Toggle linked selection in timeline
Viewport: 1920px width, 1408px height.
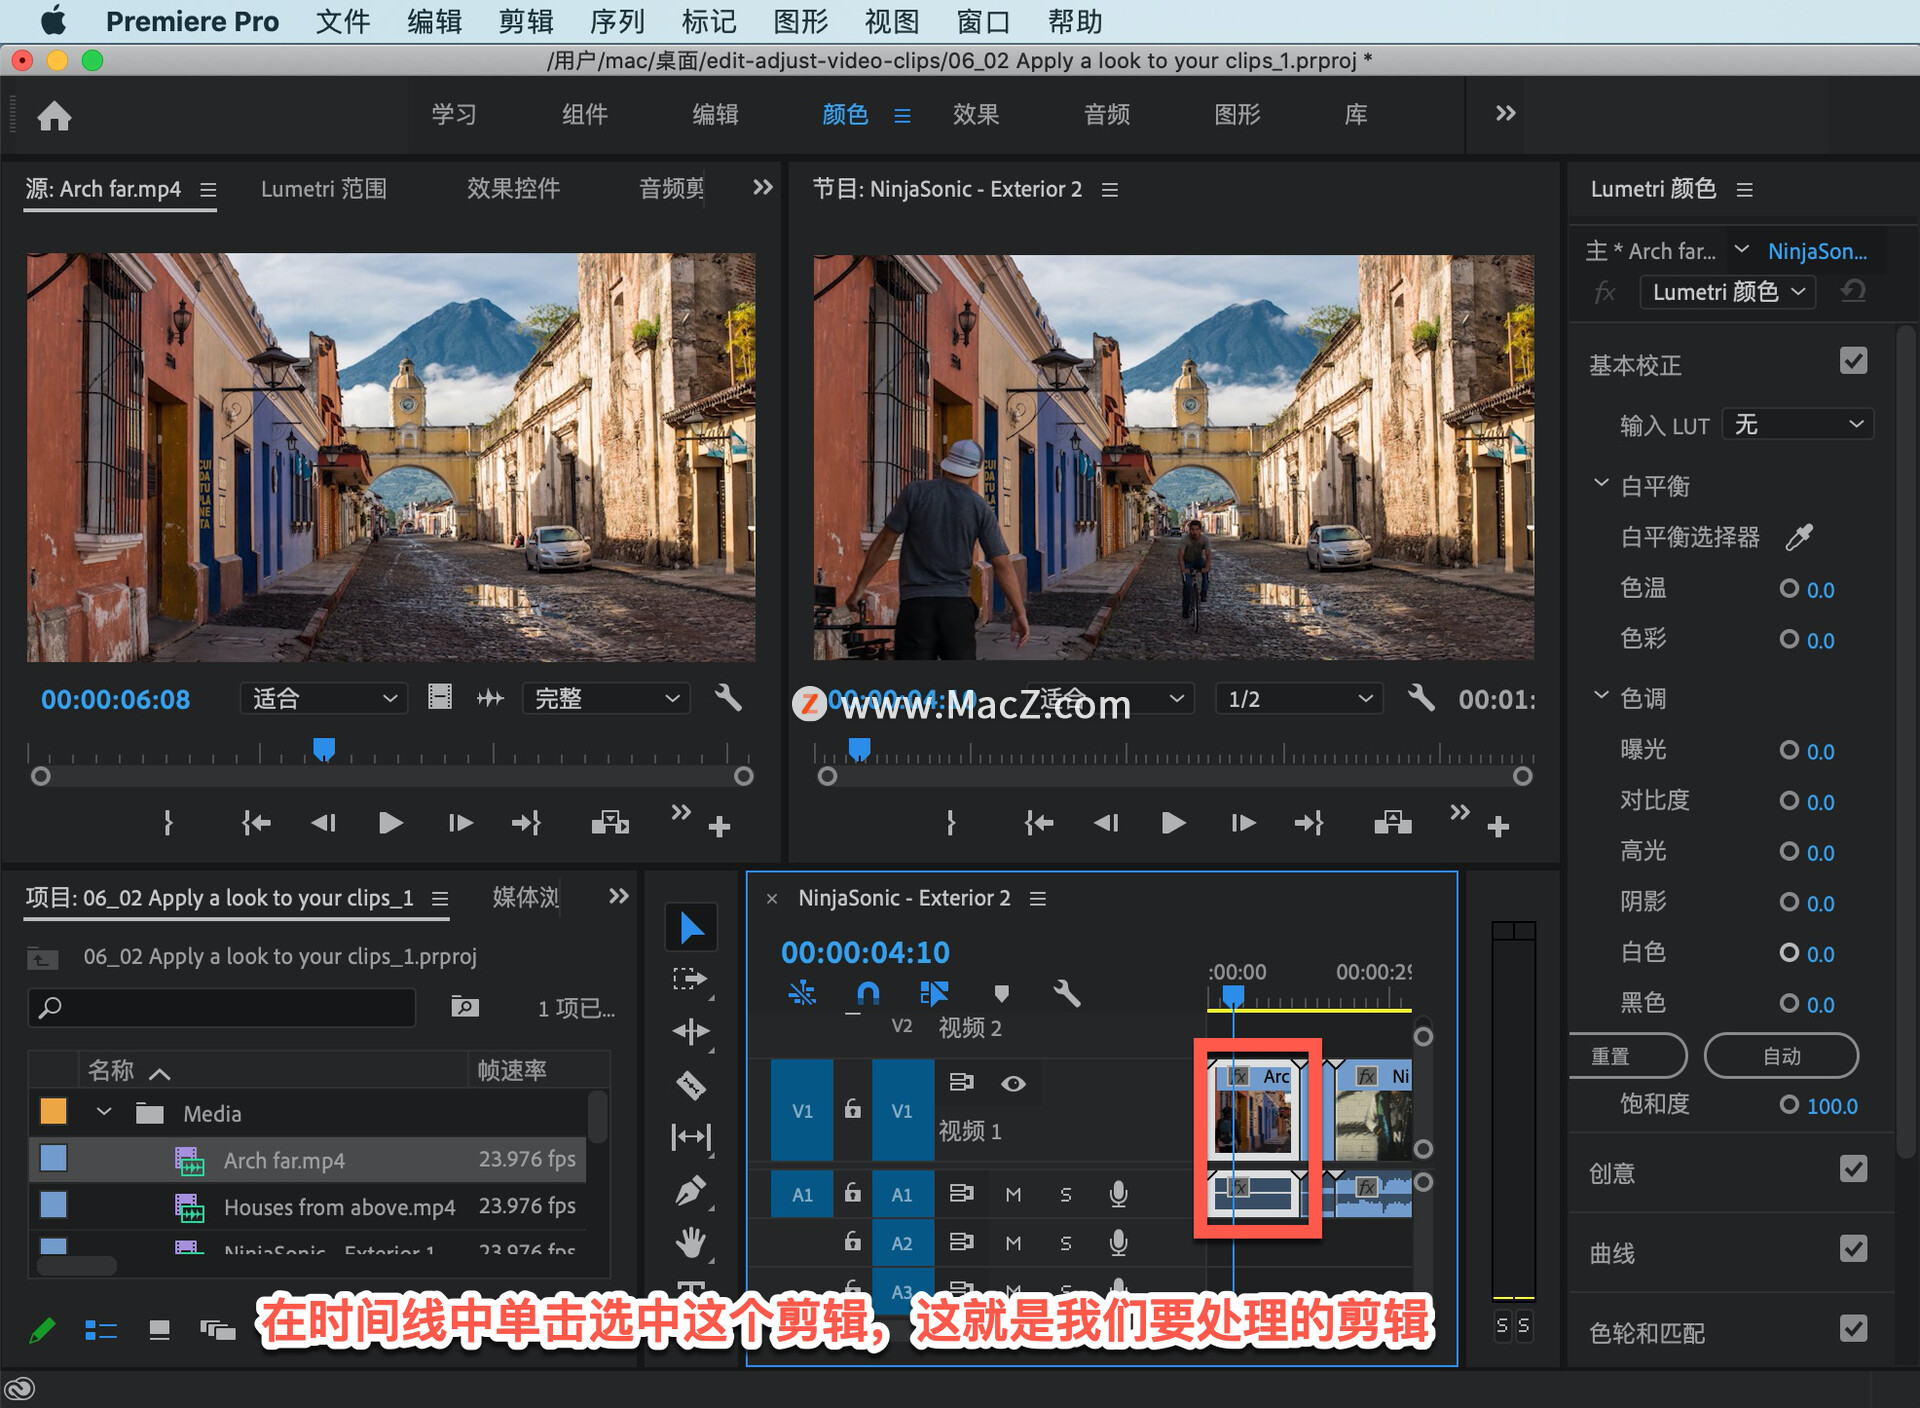(934, 993)
